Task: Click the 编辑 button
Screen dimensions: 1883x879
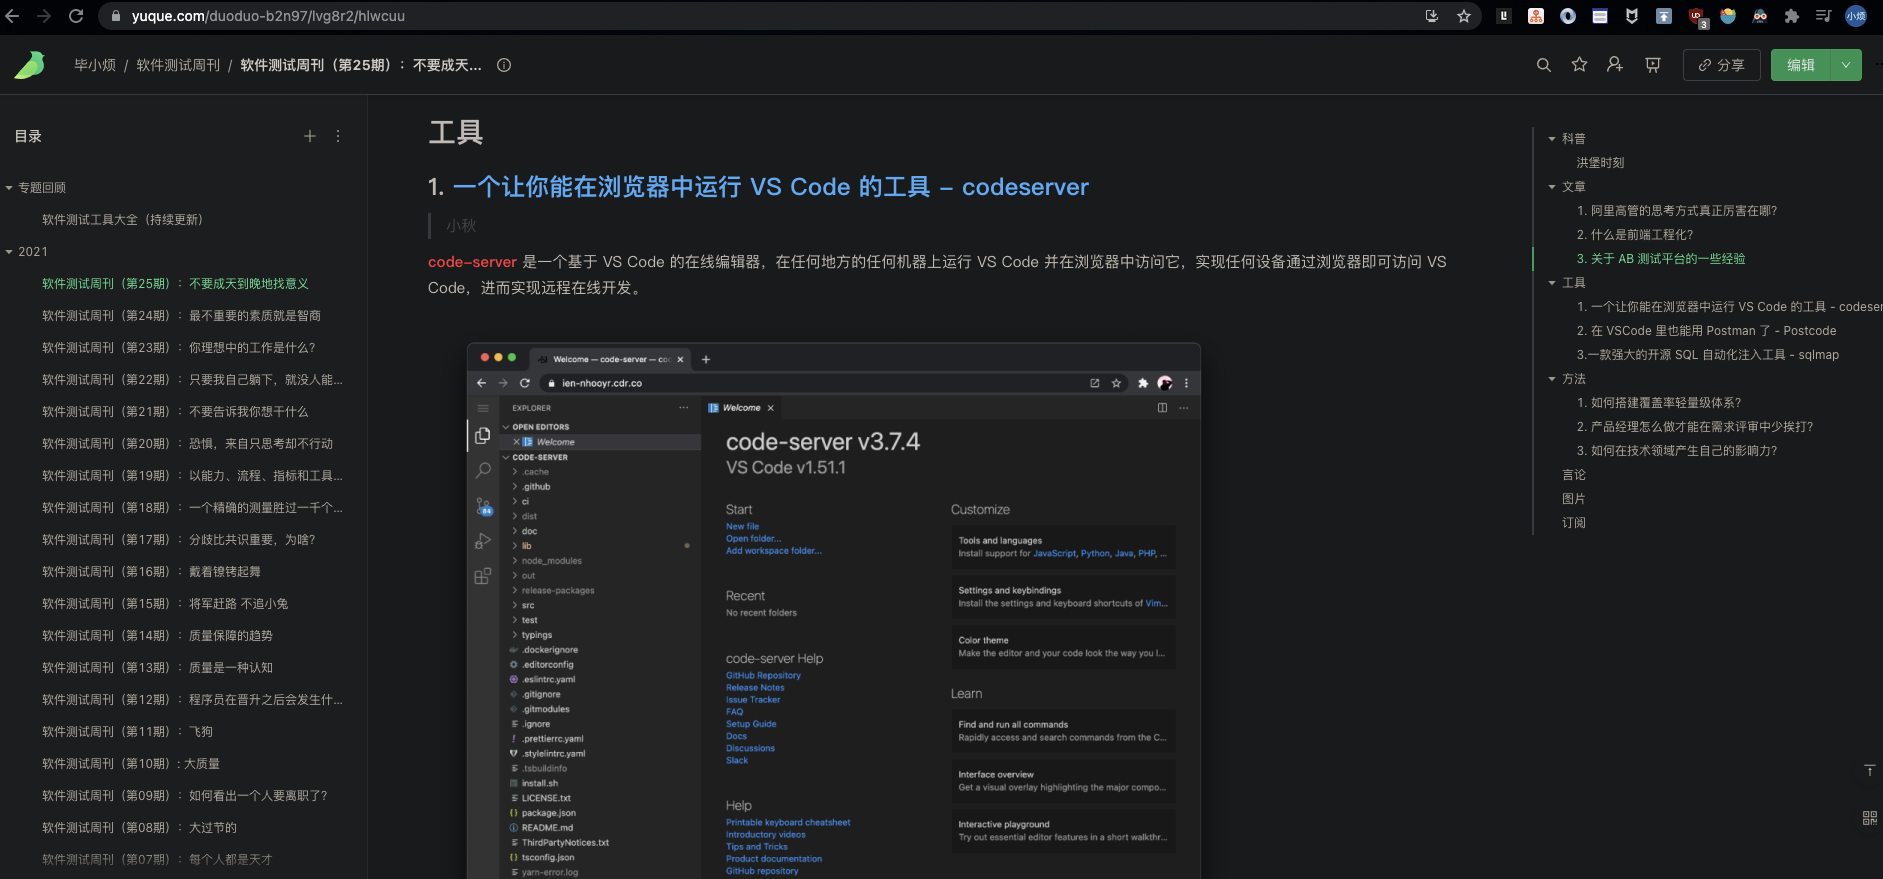Action: tap(1801, 65)
